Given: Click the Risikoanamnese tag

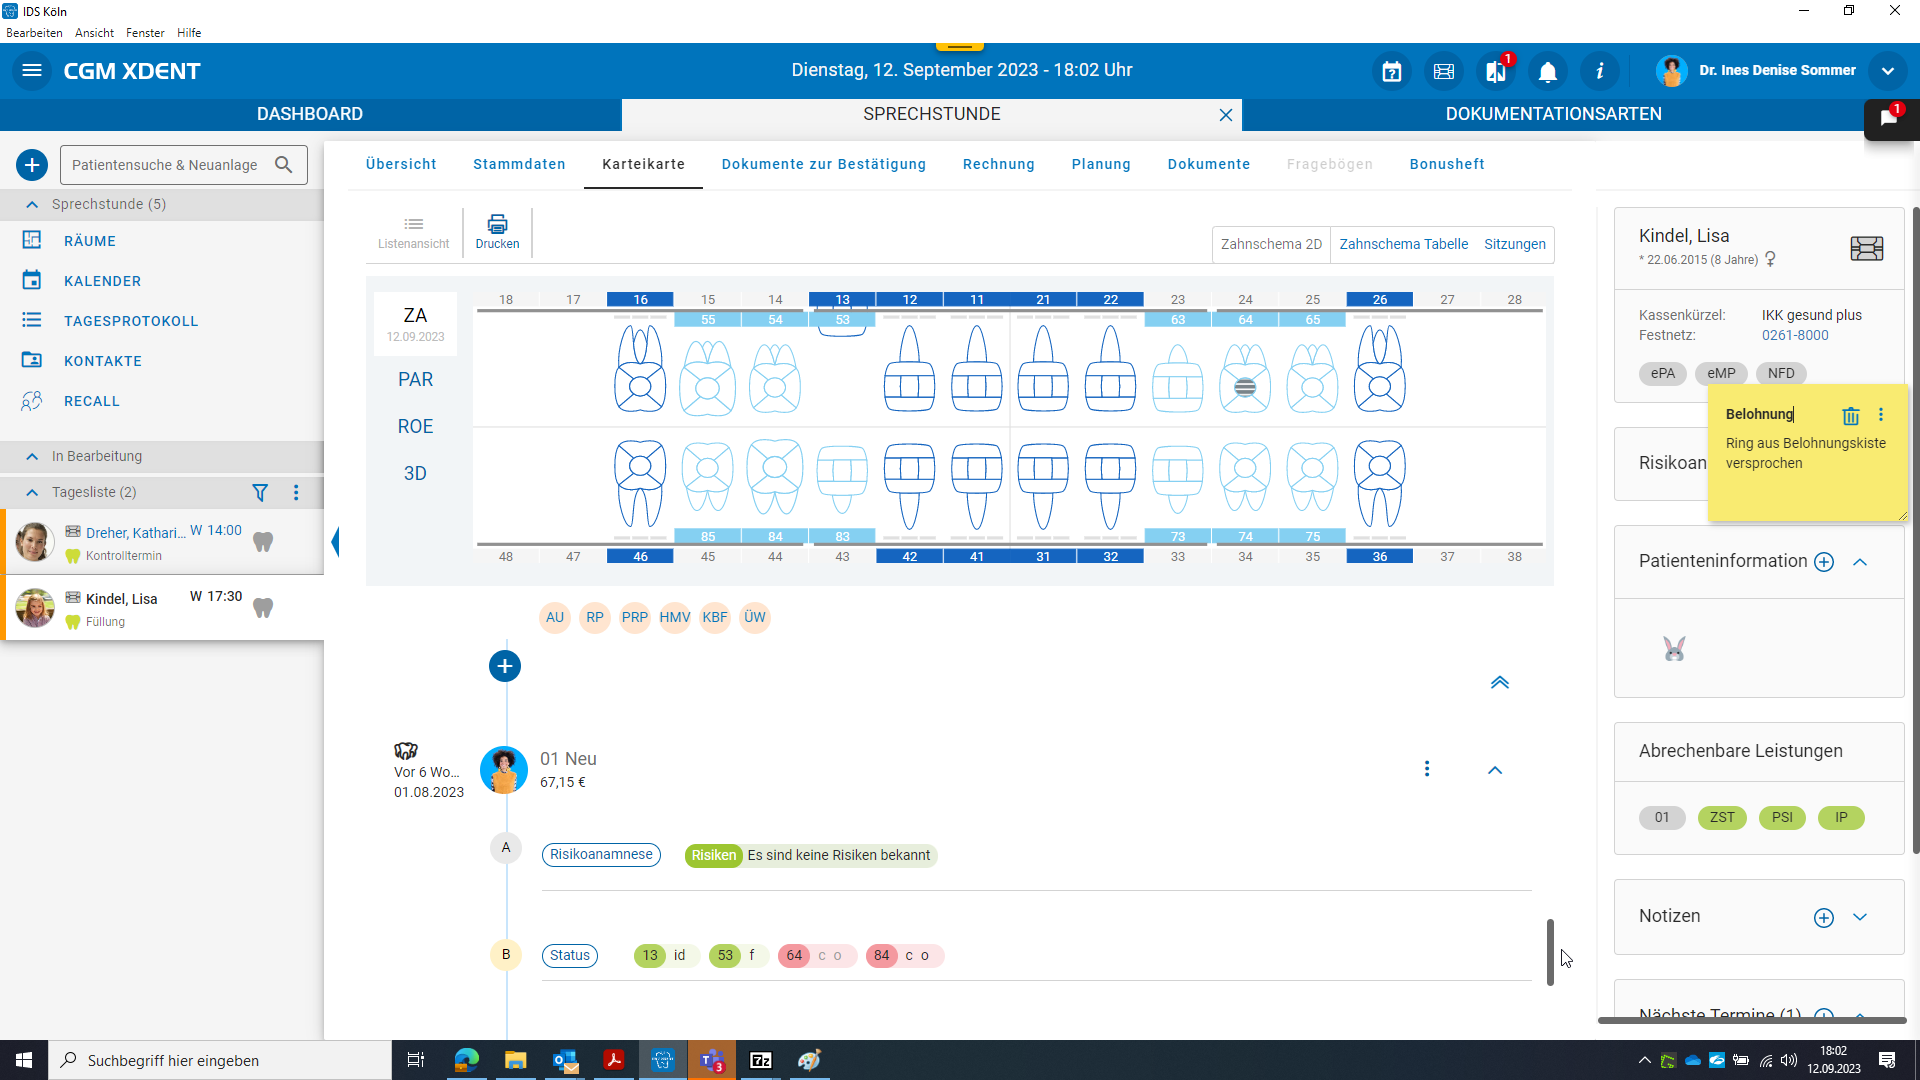Looking at the screenshot, I should [601, 855].
